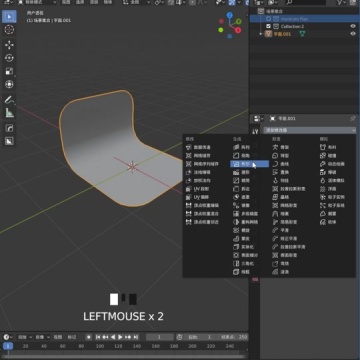Toggle Collection 2 exclude checkbox
Viewport: 360px width, 360px height.
coord(269,26)
